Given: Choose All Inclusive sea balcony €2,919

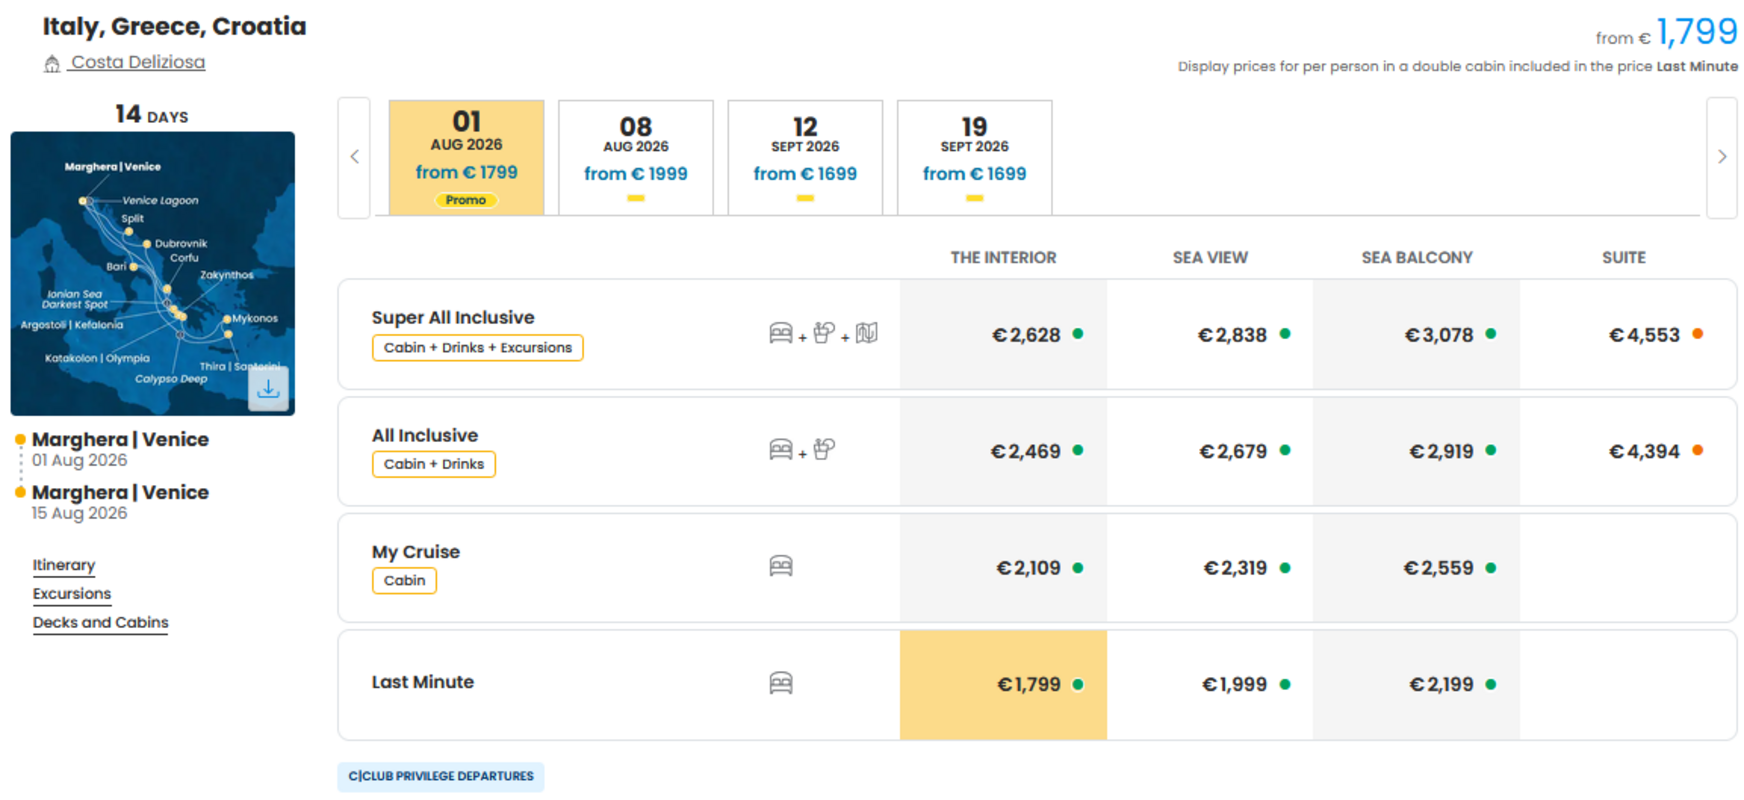Looking at the screenshot, I should (1416, 451).
